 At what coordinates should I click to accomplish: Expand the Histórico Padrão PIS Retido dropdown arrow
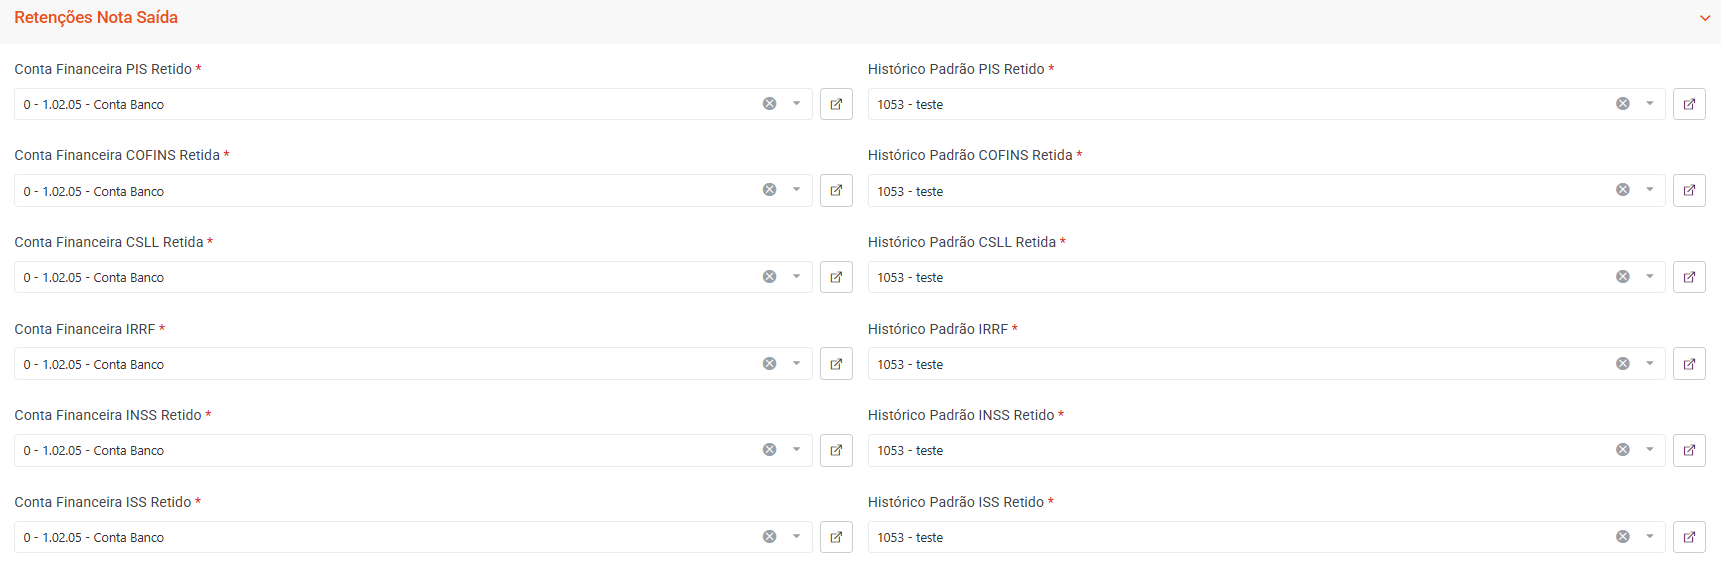[1650, 104]
